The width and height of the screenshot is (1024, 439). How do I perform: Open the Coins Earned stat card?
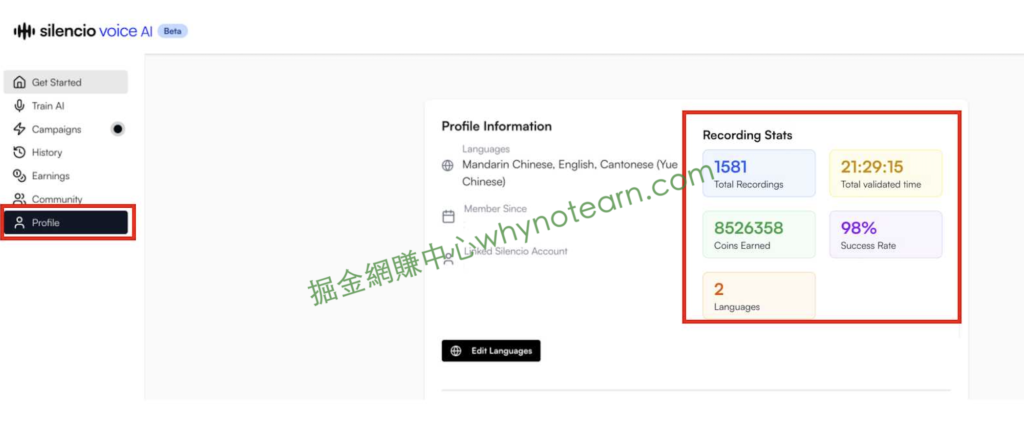pos(759,234)
